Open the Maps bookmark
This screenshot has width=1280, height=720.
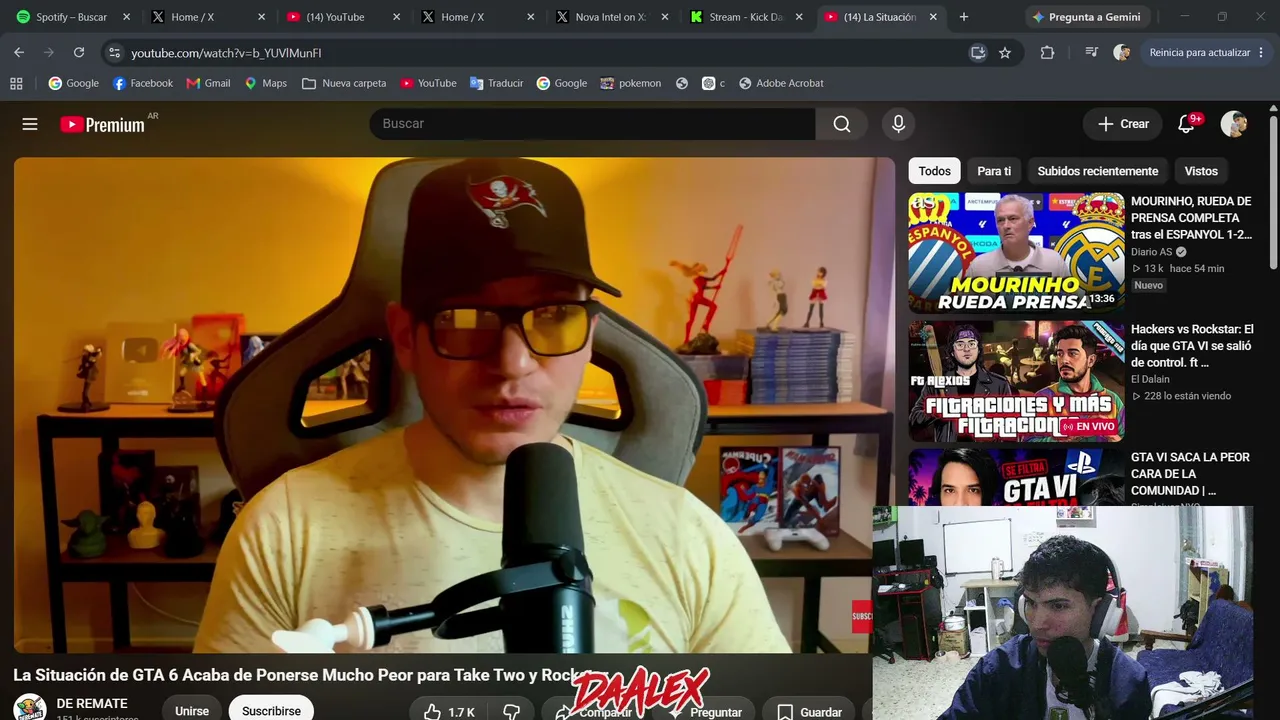(x=266, y=83)
